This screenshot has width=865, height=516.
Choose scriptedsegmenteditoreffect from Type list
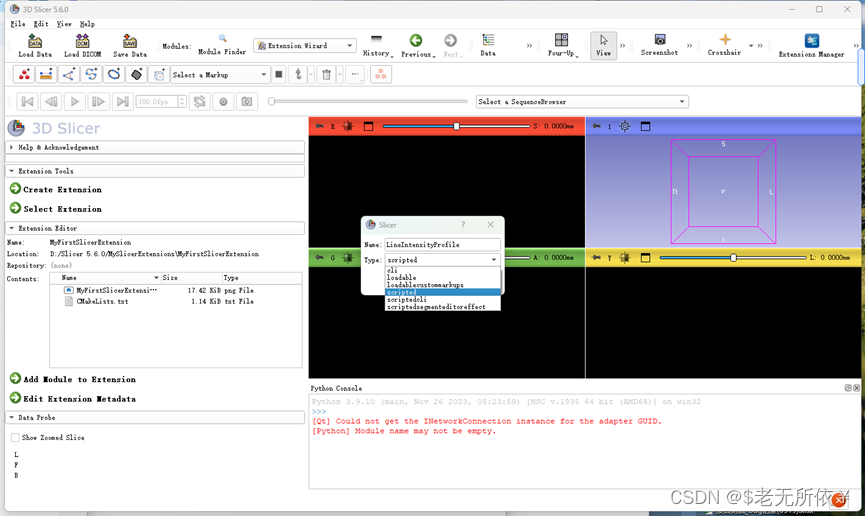[x=442, y=306]
